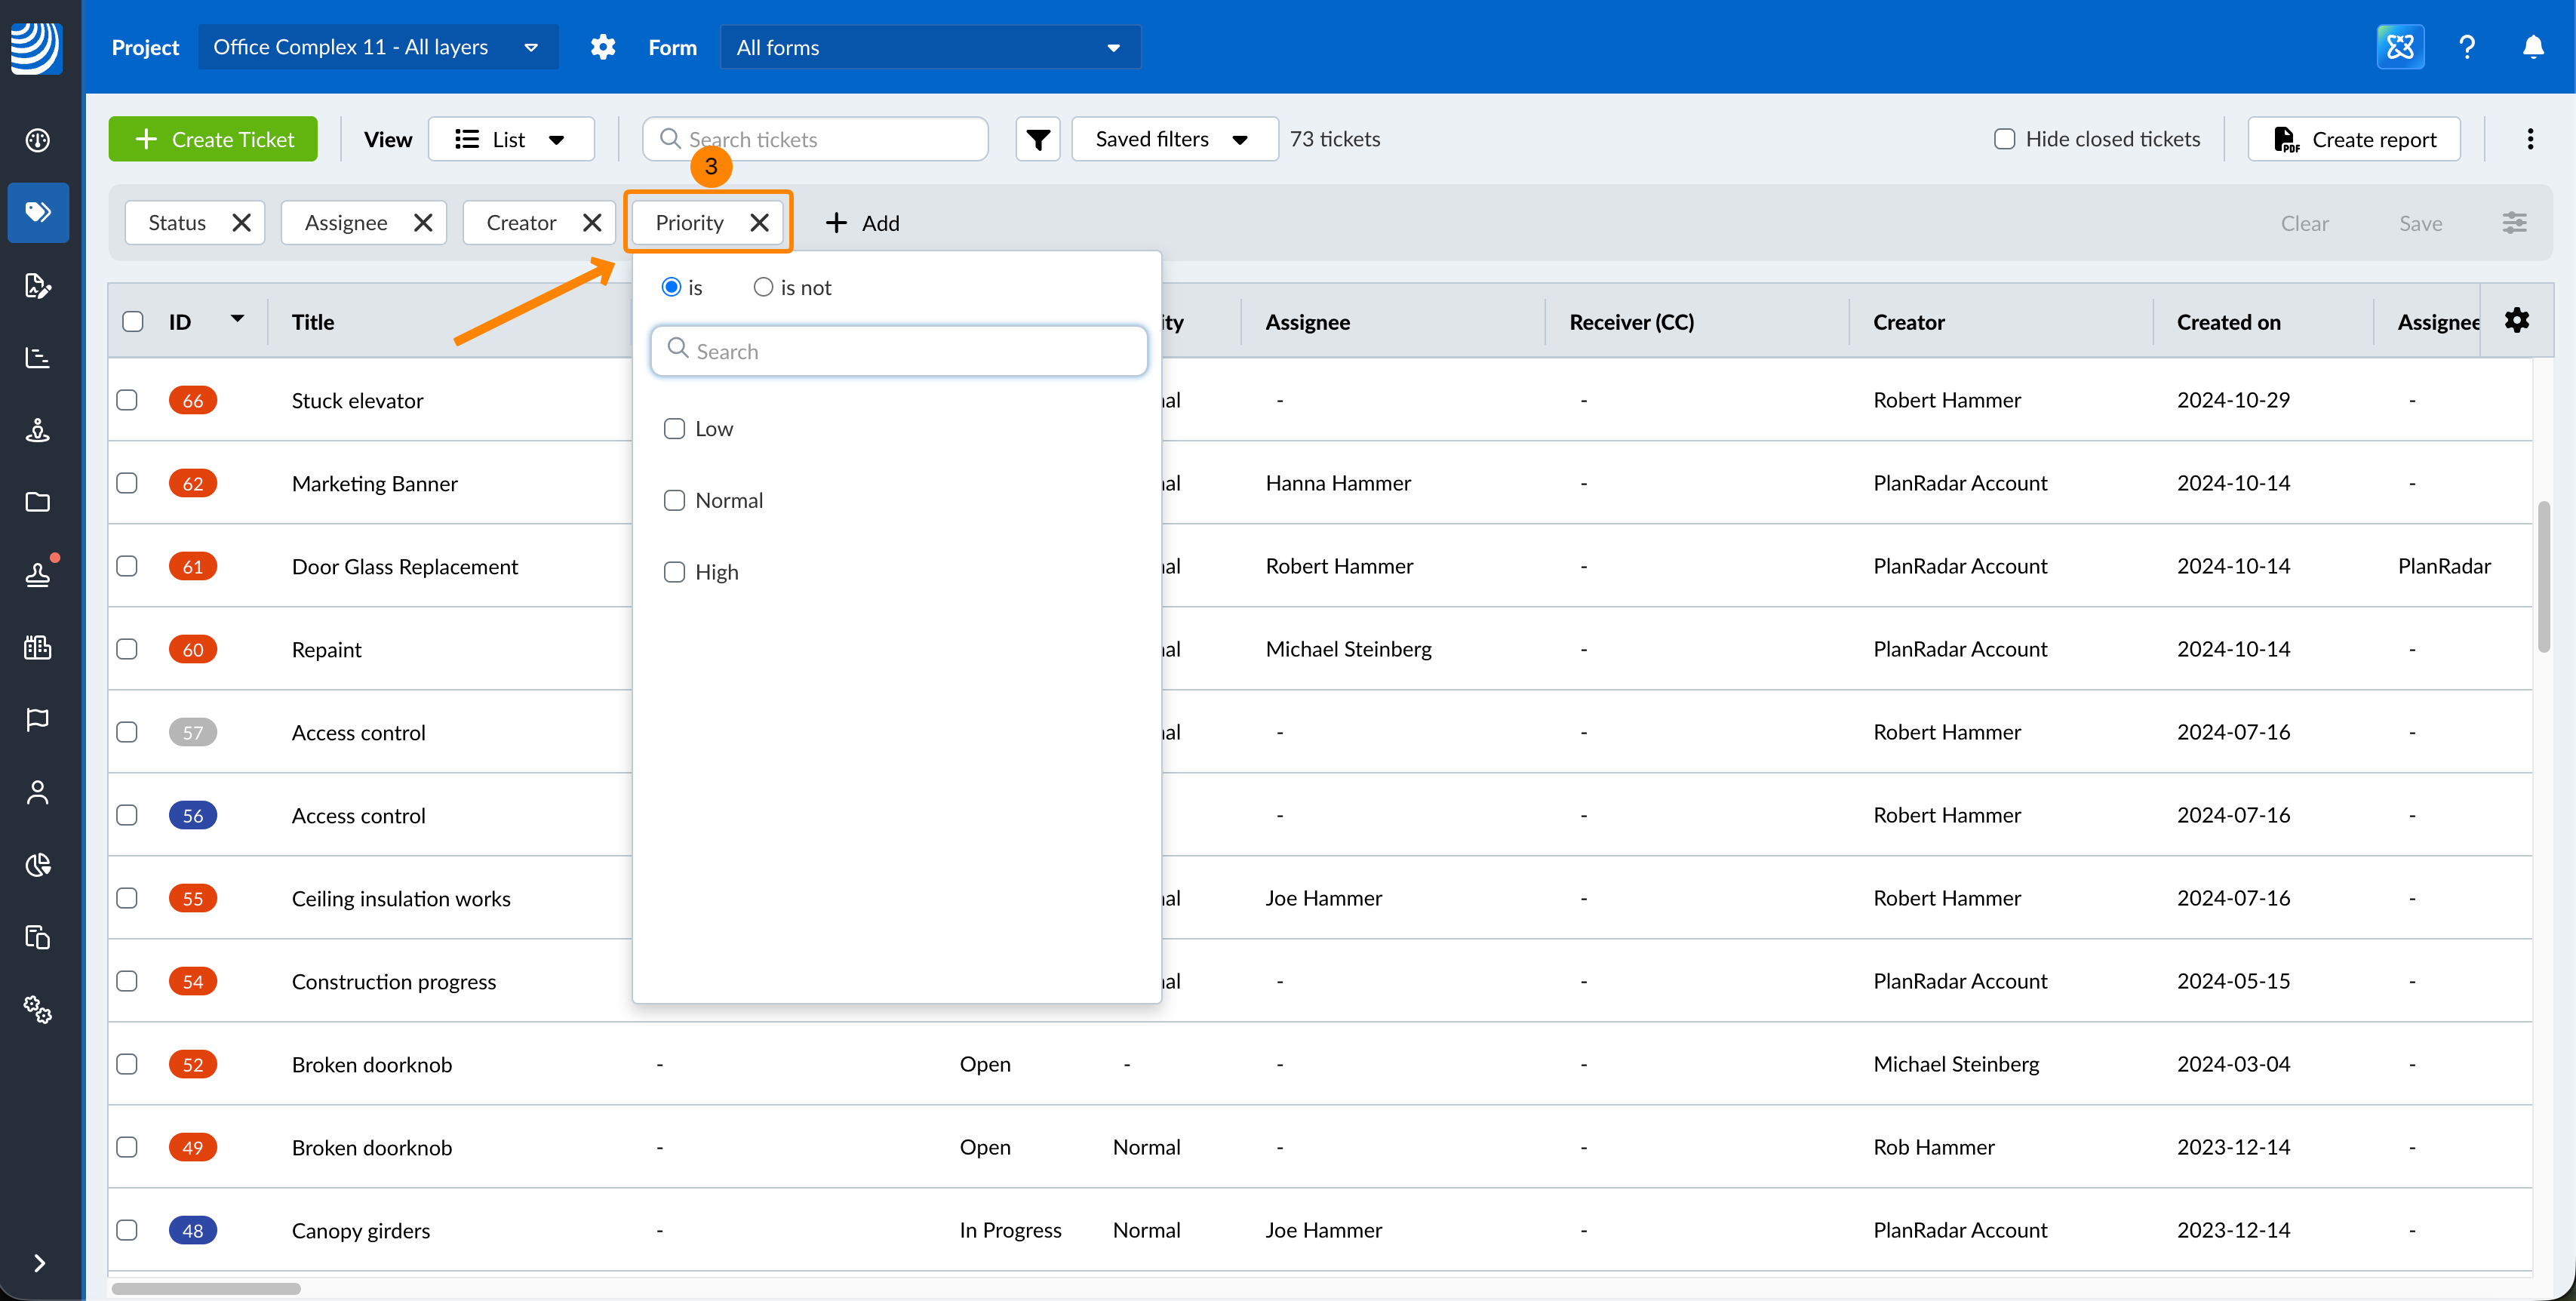Click the funnel filter icon
This screenshot has width=2576, height=1301.
click(x=1038, y=139)
